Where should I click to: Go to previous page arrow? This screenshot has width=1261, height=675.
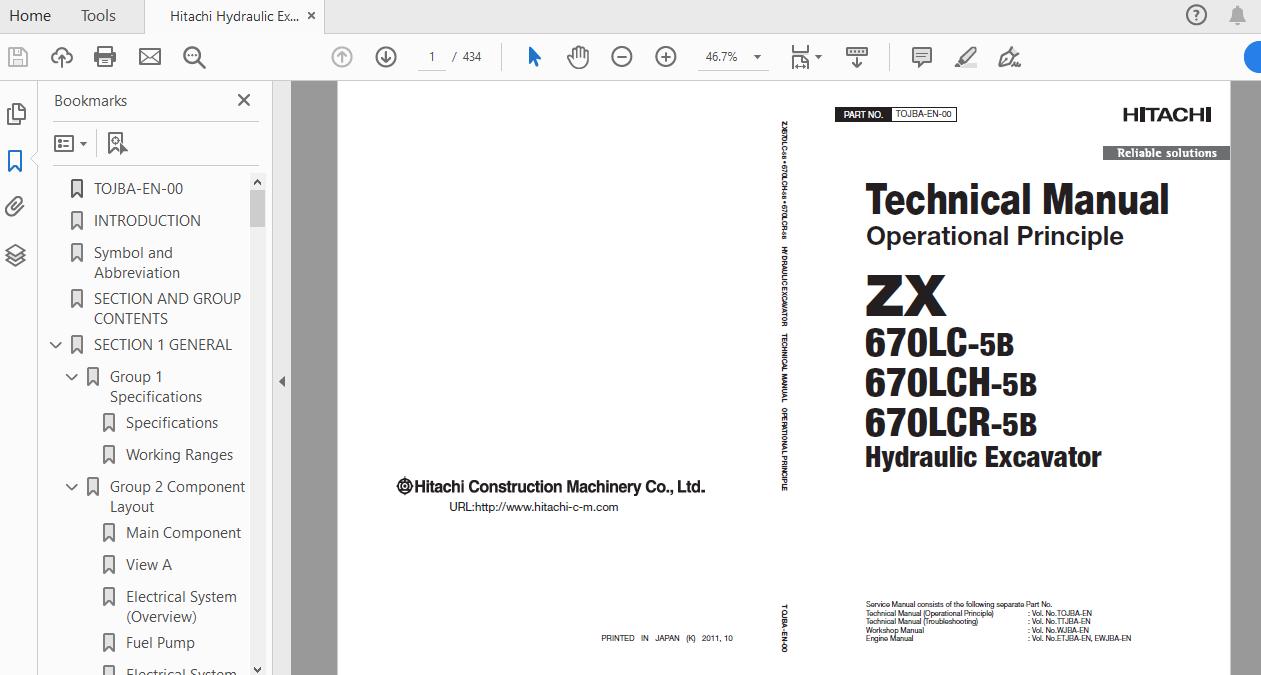pyautogui.click(x=342, y=57)
